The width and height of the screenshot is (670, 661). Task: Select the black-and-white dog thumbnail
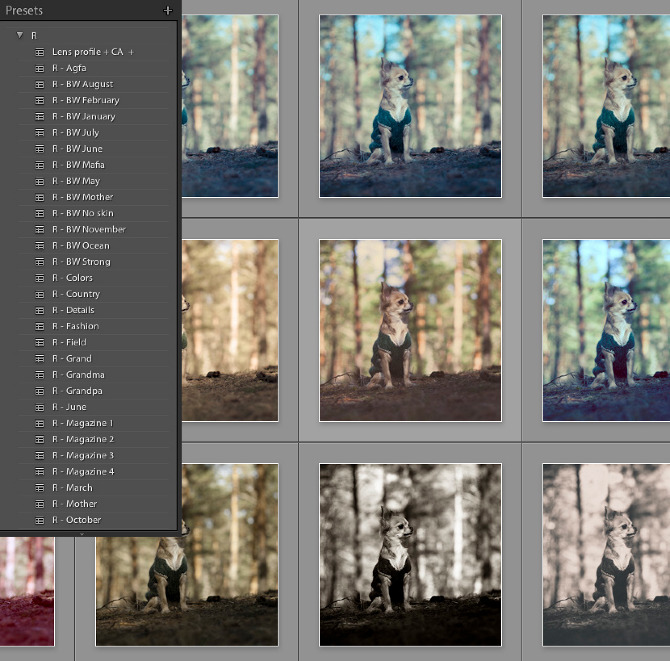click(411, 555)
